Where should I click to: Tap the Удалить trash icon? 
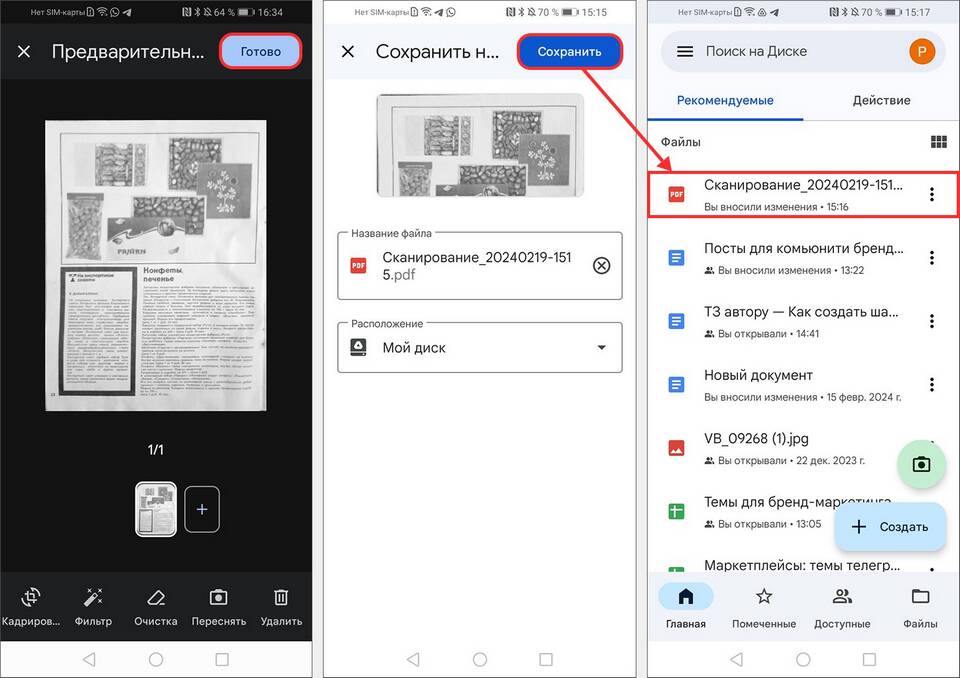pyautogui.click(x=281, y=607)
